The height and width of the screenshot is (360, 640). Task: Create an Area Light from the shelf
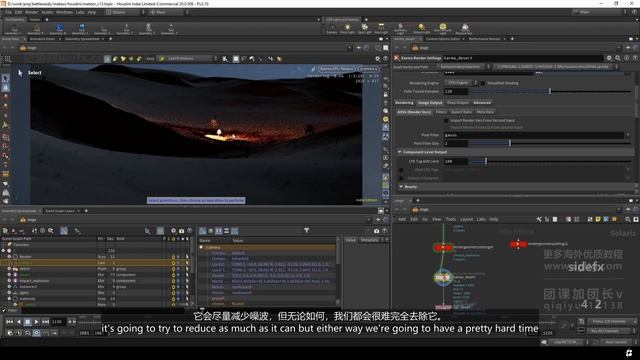pos(381,28)
